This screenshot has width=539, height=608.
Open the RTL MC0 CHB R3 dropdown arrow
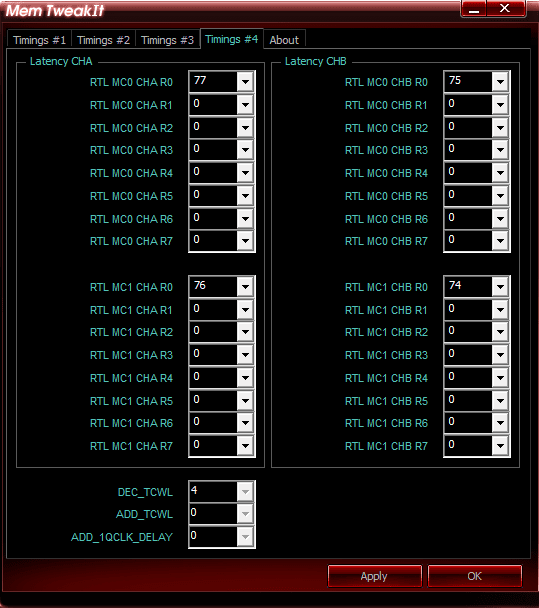[500, 150]
